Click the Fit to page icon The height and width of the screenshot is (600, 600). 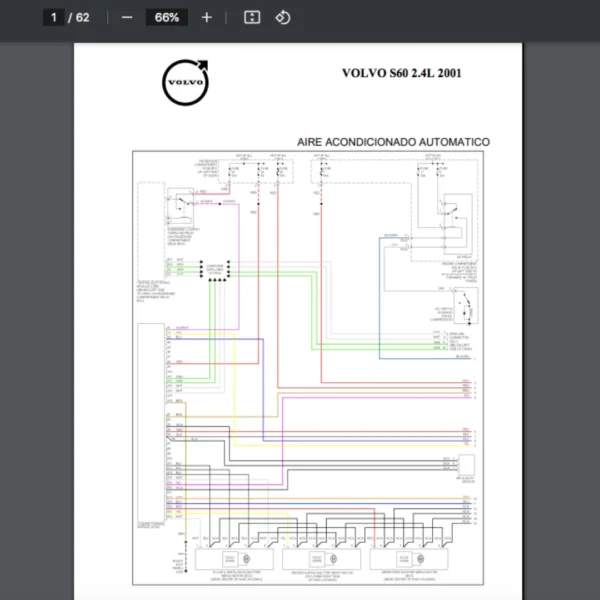click(x=253, y=17)
